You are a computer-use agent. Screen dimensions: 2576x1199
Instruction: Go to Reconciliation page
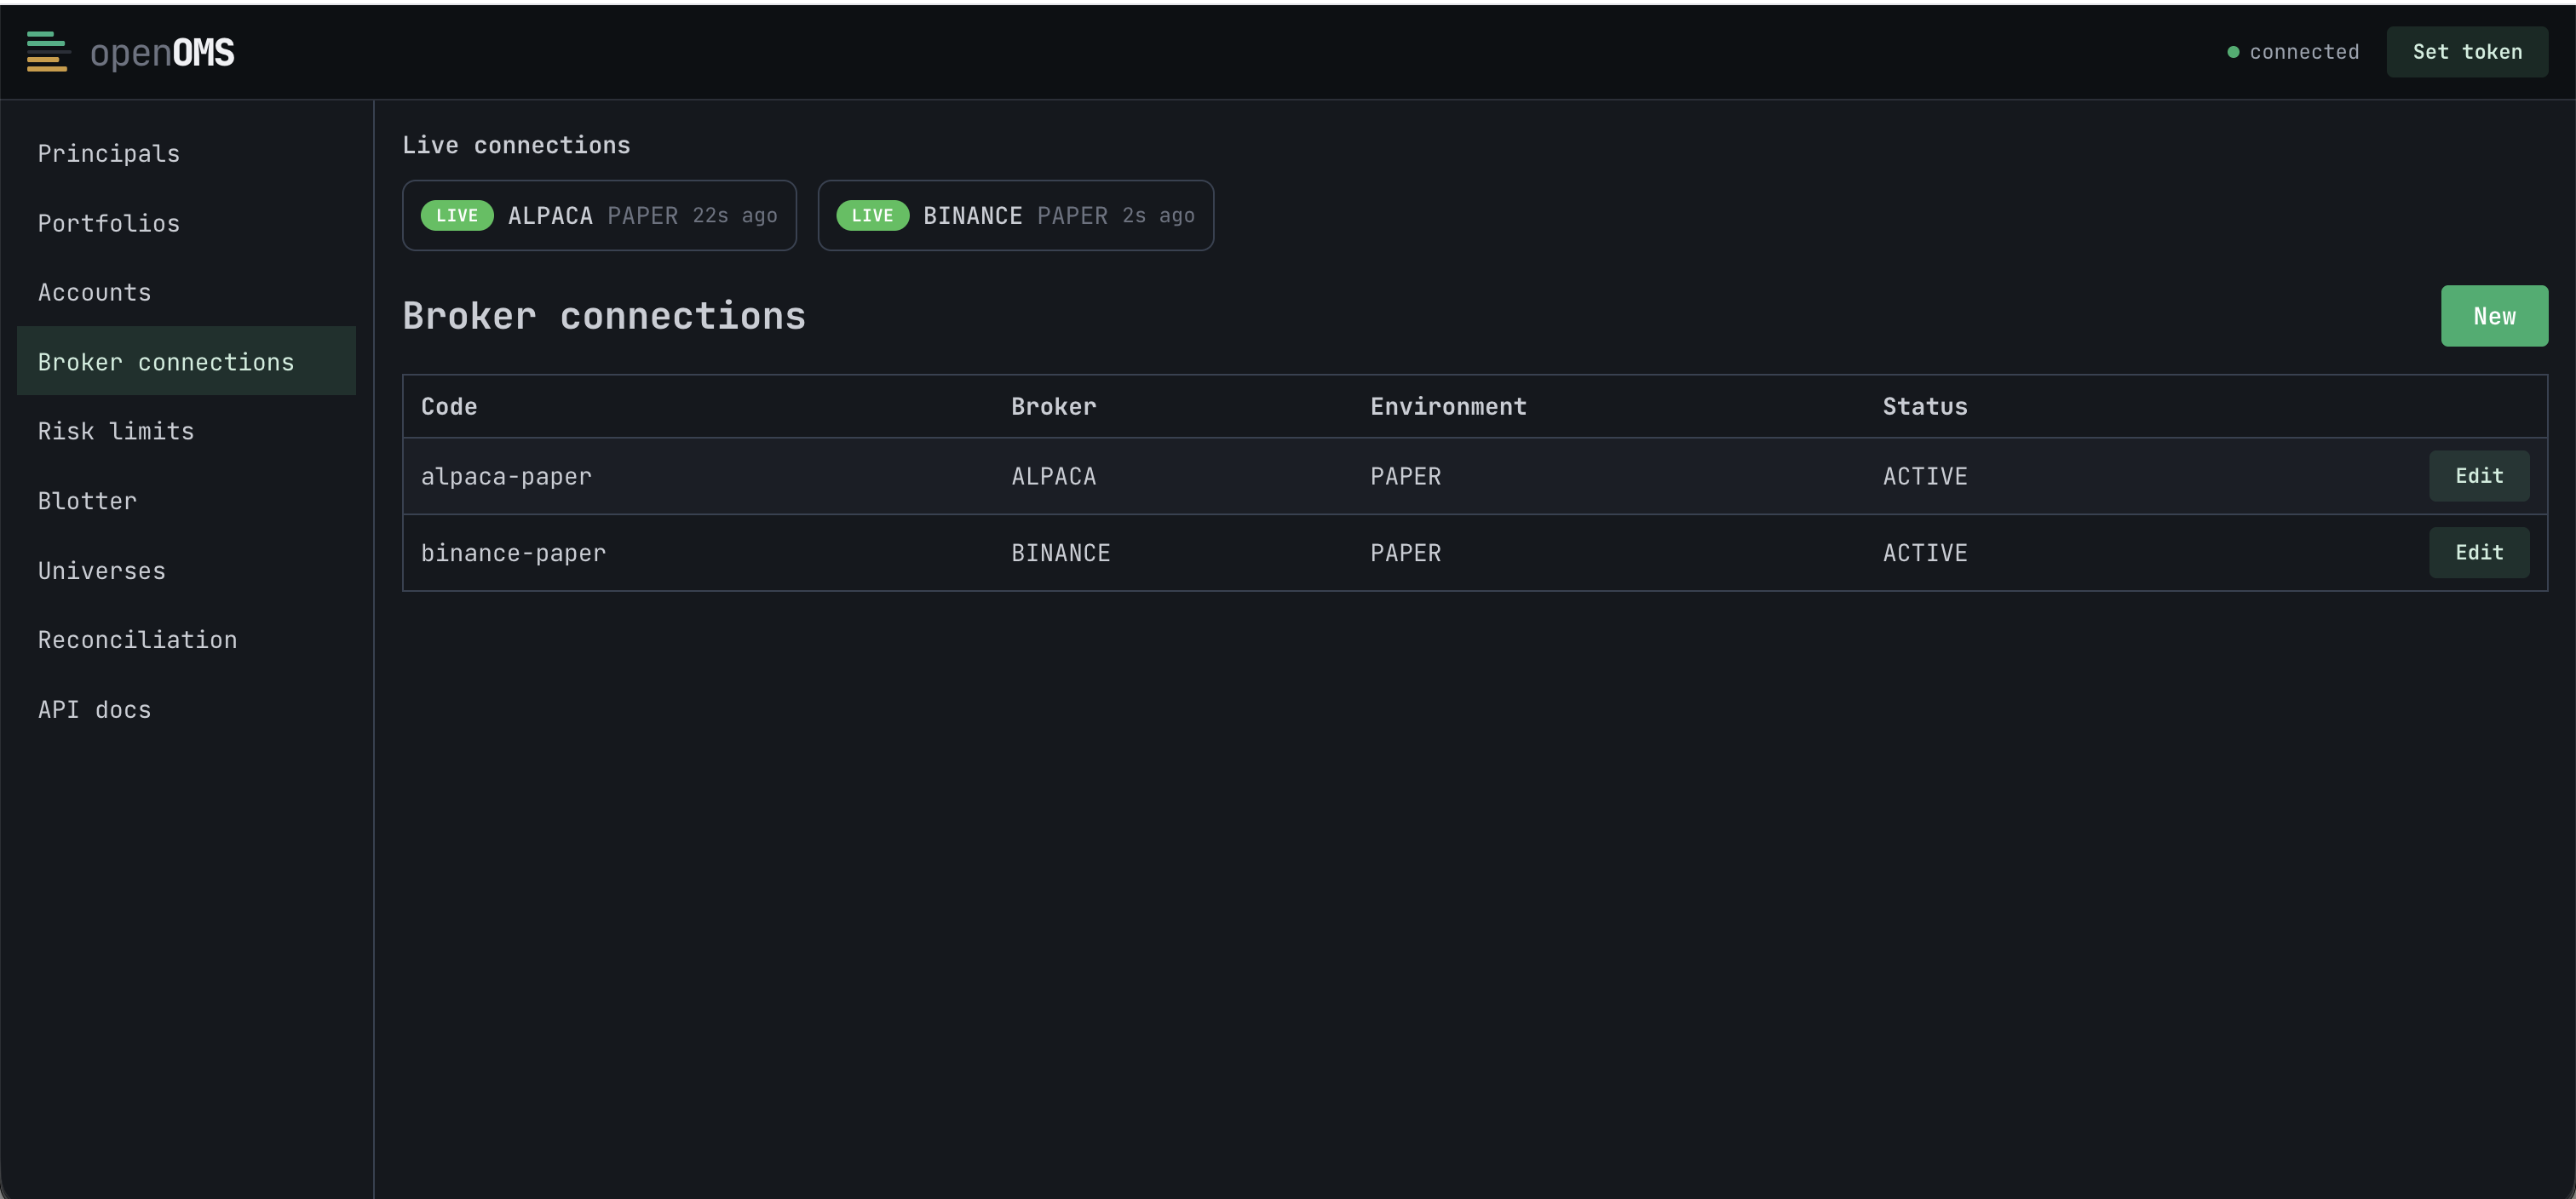186,639
